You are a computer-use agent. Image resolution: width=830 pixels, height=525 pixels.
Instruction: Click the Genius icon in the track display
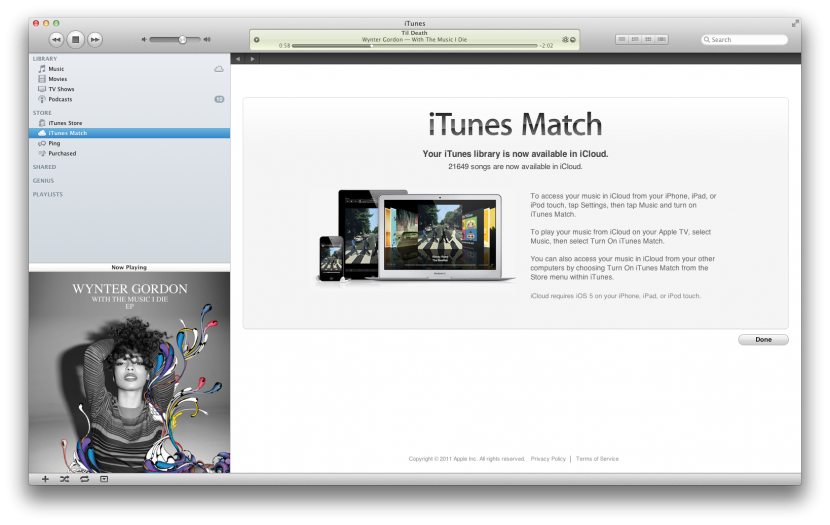coord(565,40)
